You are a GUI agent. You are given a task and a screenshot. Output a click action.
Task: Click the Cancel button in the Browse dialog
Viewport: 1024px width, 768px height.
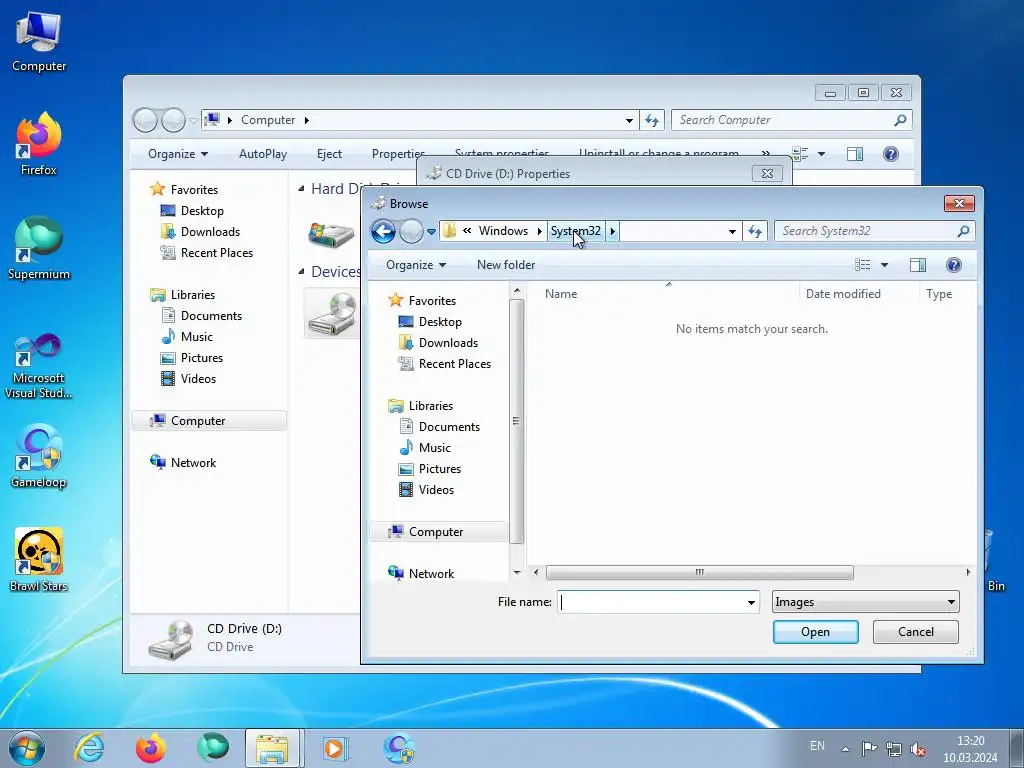[x=916, y=632]
